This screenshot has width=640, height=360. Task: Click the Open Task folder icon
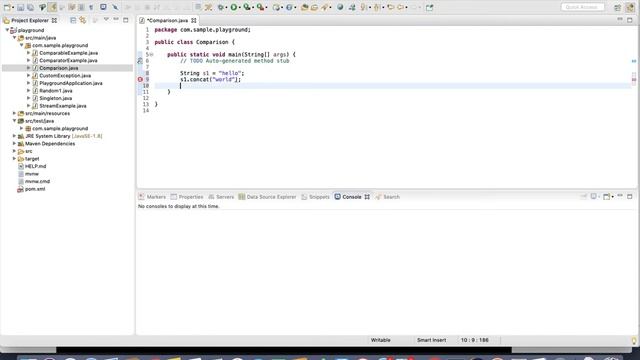click(314, 7)
